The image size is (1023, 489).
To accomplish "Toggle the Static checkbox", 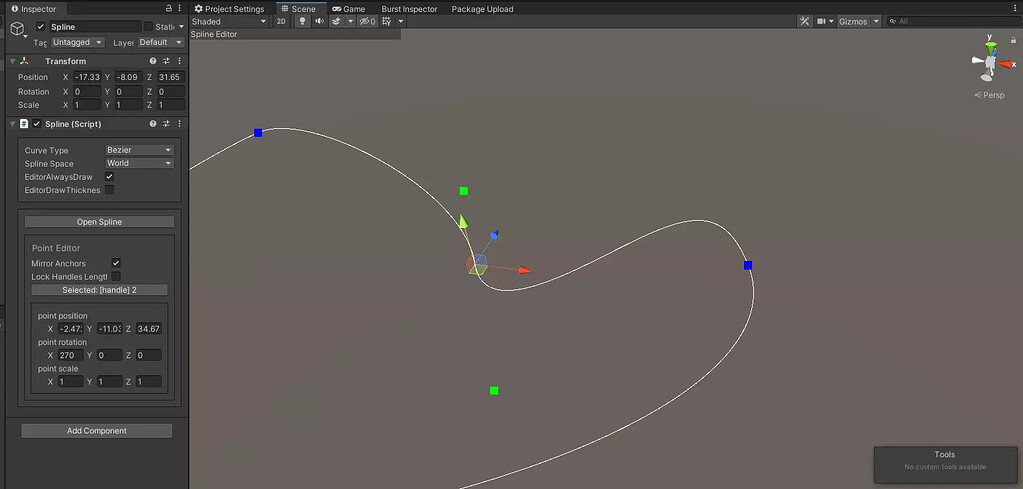I will (x=148, y=27).
